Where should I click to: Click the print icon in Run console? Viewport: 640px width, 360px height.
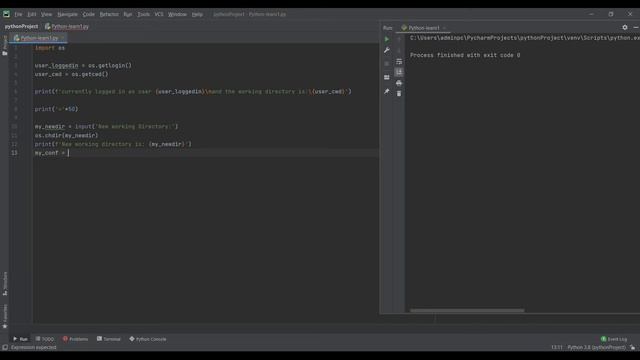(399, 83)
